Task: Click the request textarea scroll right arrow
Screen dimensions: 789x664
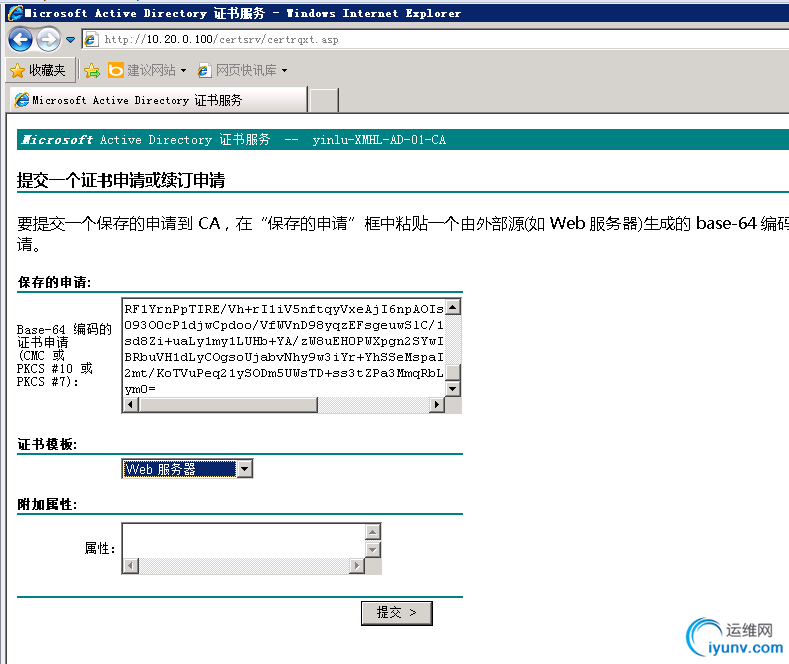Action: pos(437,404)
